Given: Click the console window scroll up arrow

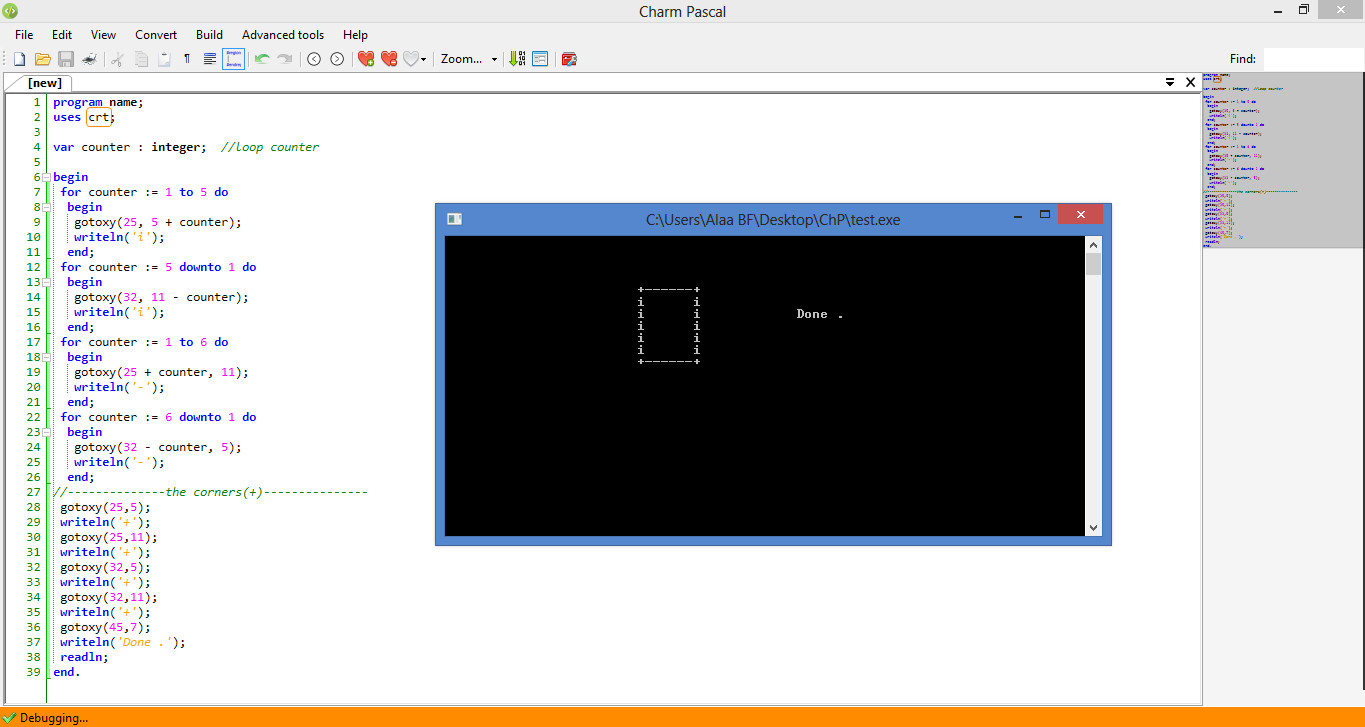Looking at the screenshot, I should 1093,245.
